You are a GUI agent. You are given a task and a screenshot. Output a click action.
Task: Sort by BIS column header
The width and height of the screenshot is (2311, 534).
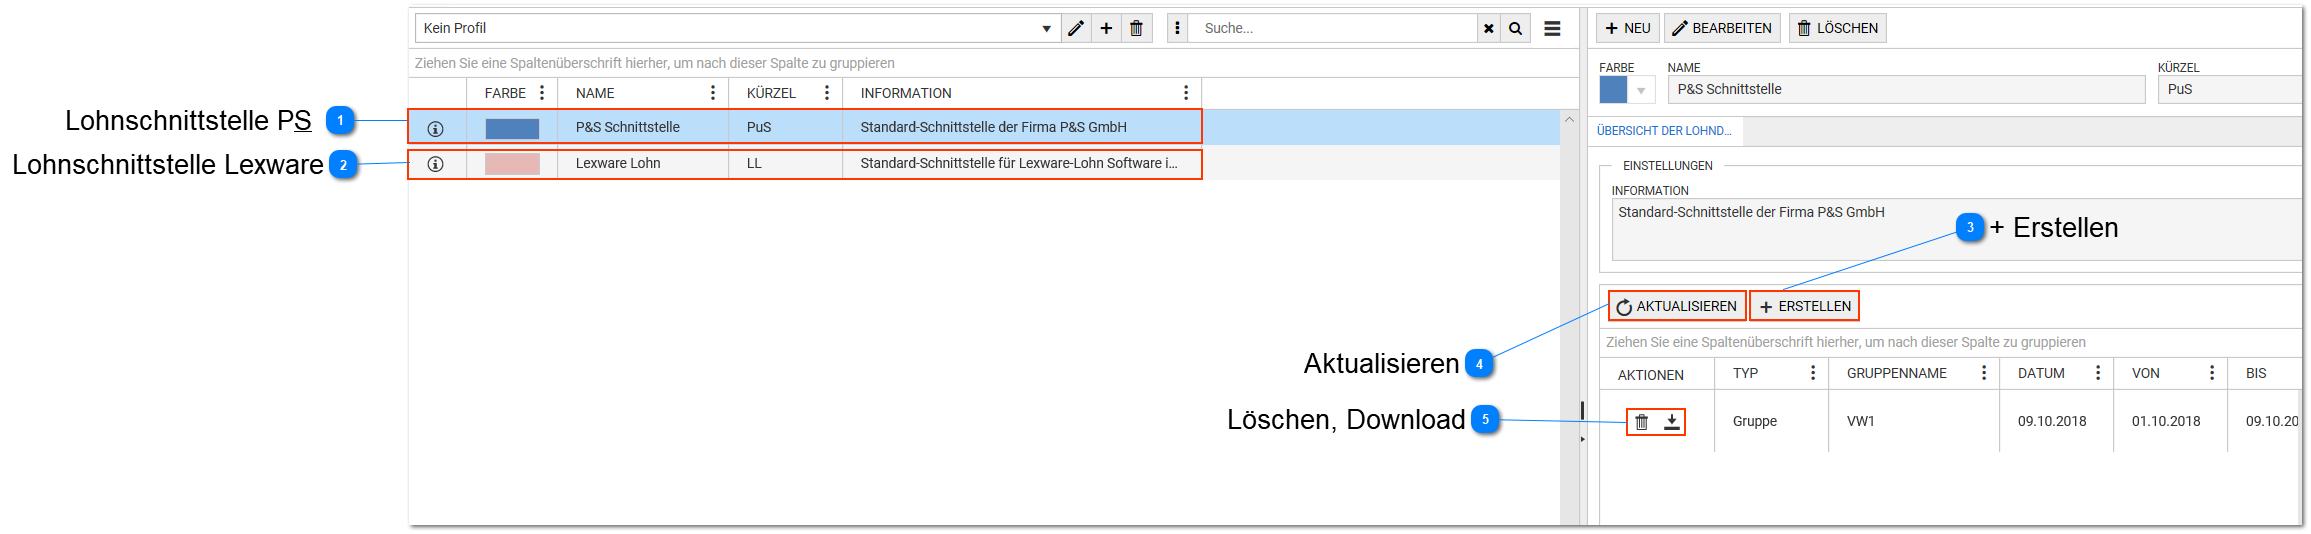[2255, 373]
